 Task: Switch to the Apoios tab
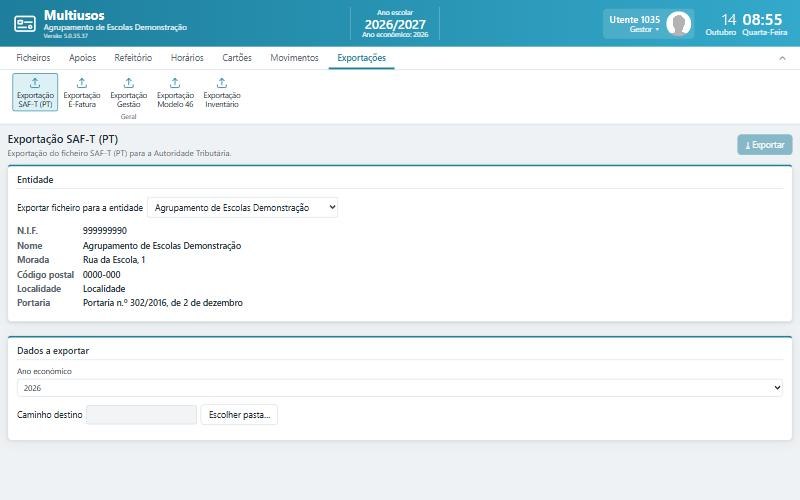[83, 58]
